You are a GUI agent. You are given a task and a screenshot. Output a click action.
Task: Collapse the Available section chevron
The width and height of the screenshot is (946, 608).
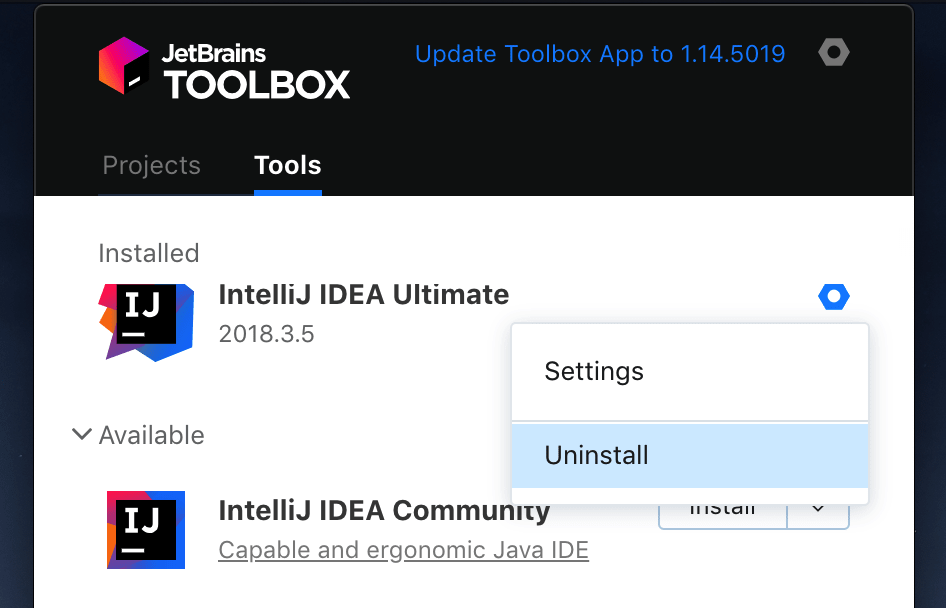point(81,434)
